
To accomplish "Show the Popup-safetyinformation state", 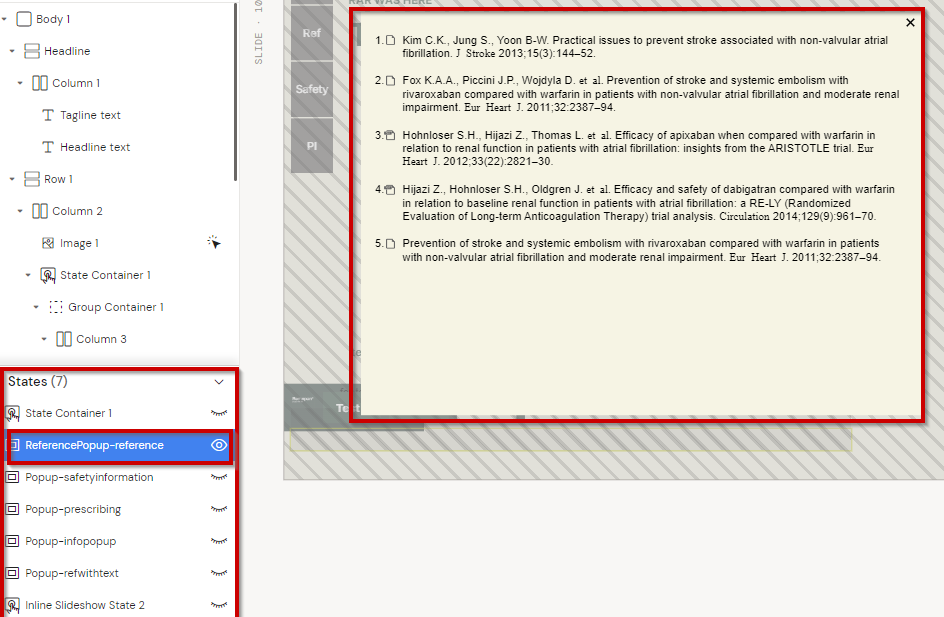I will (x=219, y=477).
